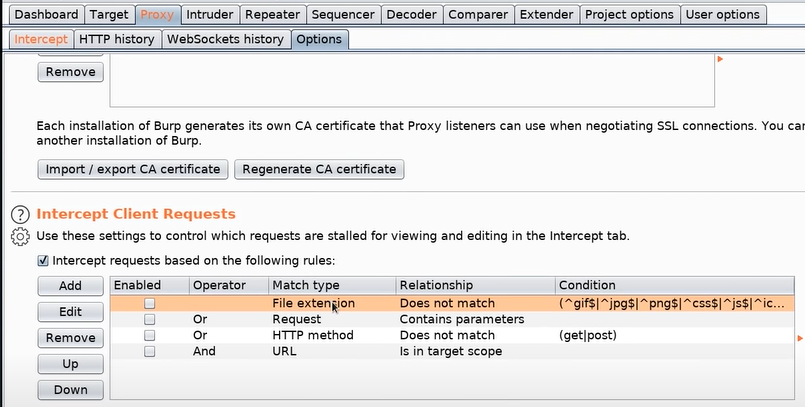The width and height of the screenshot is (805, 407).
Task: Switch to the Dashboard tab
Action: pyautogui.click(x=46, y=14)
